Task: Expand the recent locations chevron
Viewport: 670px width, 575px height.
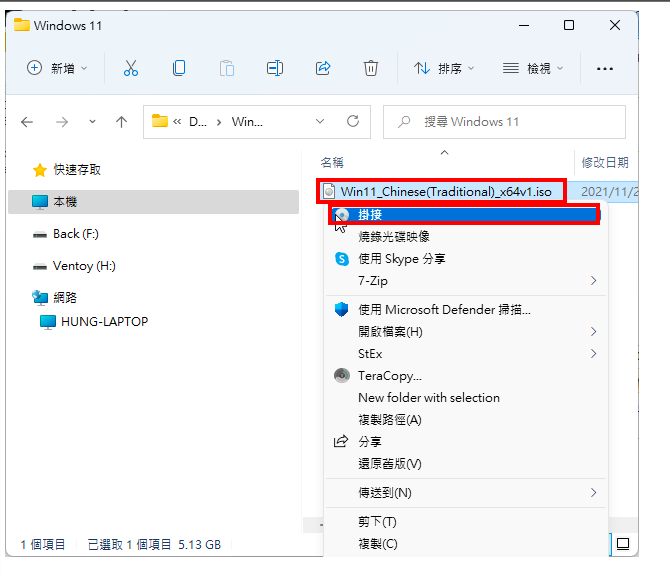Action: click(92, 122)
